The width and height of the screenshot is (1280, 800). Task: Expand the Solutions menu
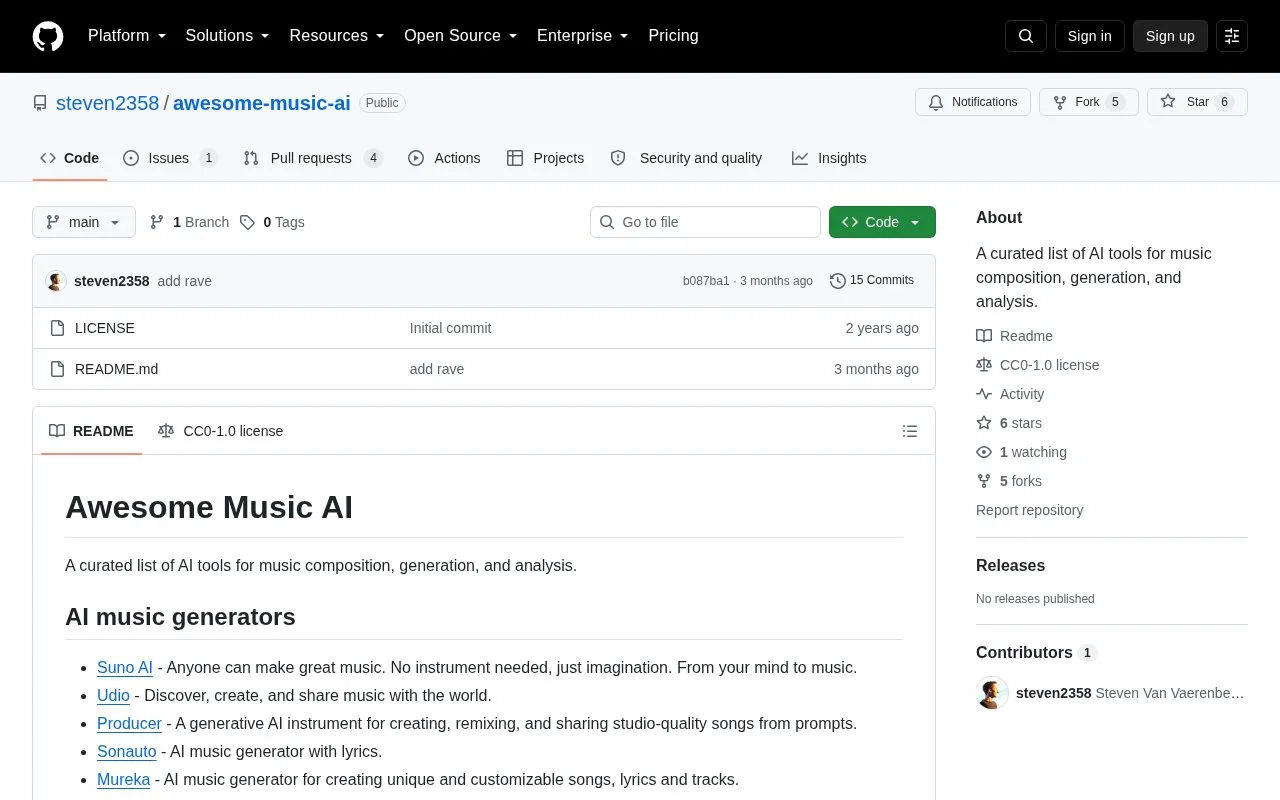click(x=228, y=36)
